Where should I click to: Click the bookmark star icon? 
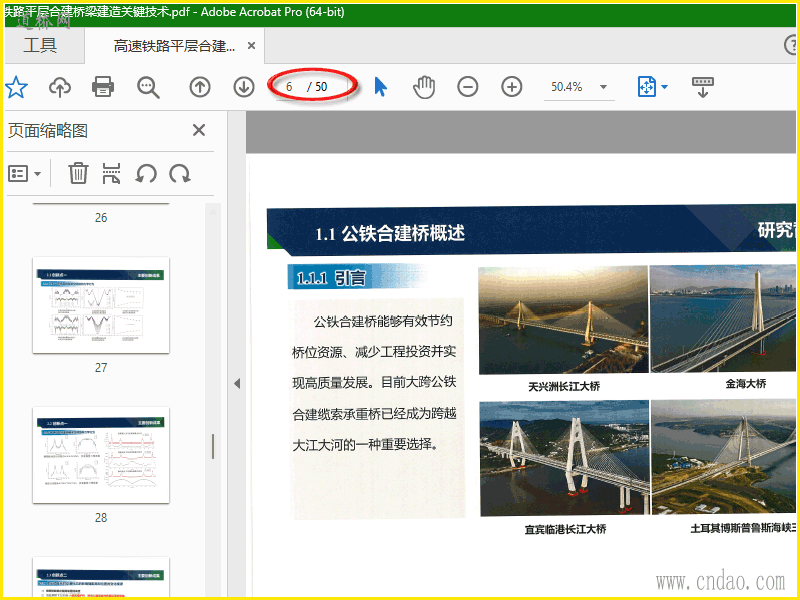point(16,87)
